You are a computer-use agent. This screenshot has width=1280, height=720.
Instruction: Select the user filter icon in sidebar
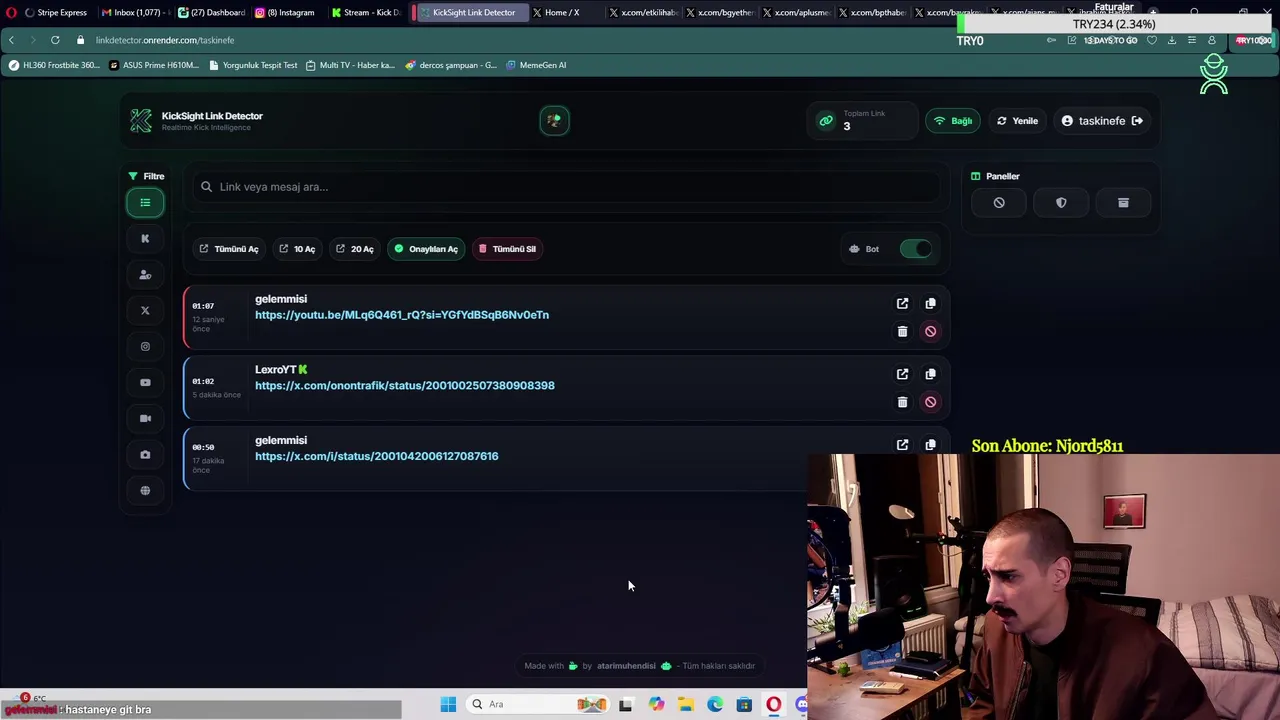(x=145, y=275)
